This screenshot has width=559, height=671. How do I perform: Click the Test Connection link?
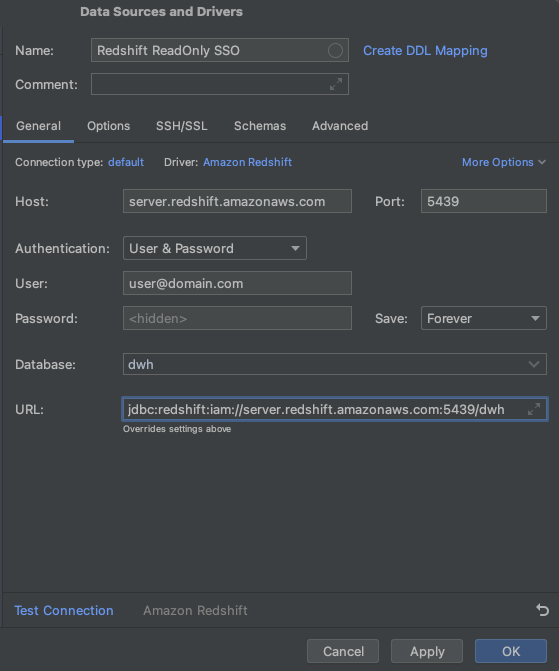click(64, 610)
